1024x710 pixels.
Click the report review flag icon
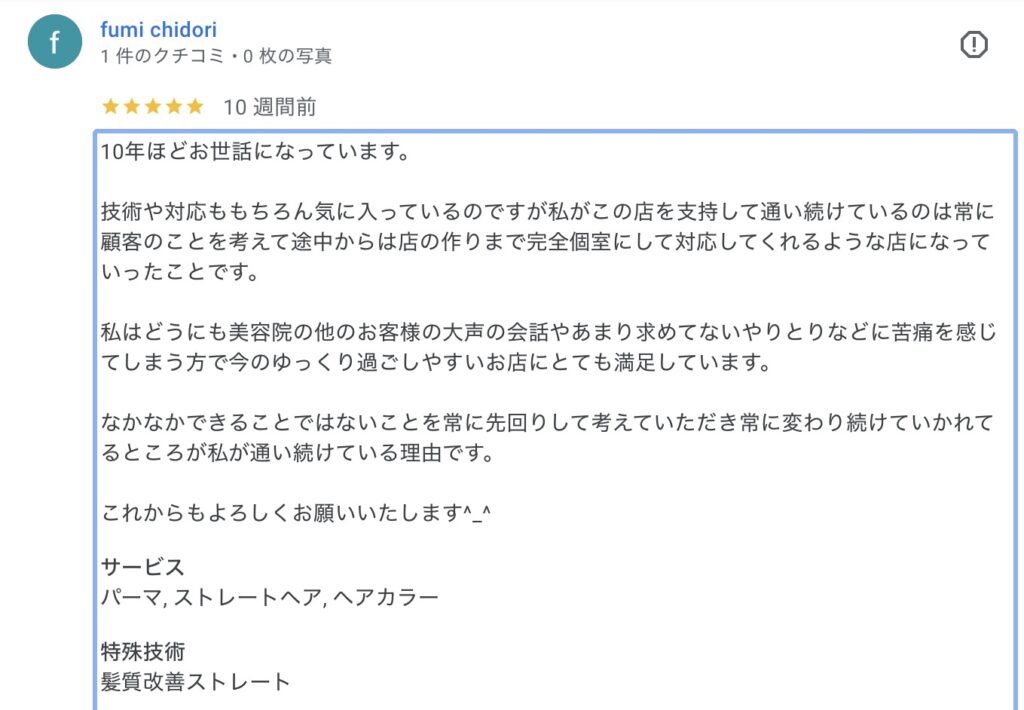973,45
